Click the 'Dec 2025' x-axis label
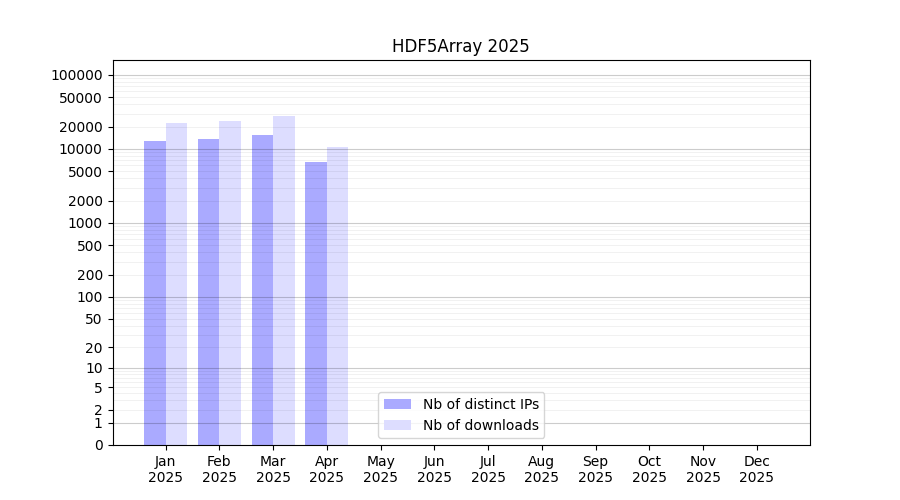 pyautogui.click(x=756, y=469)
